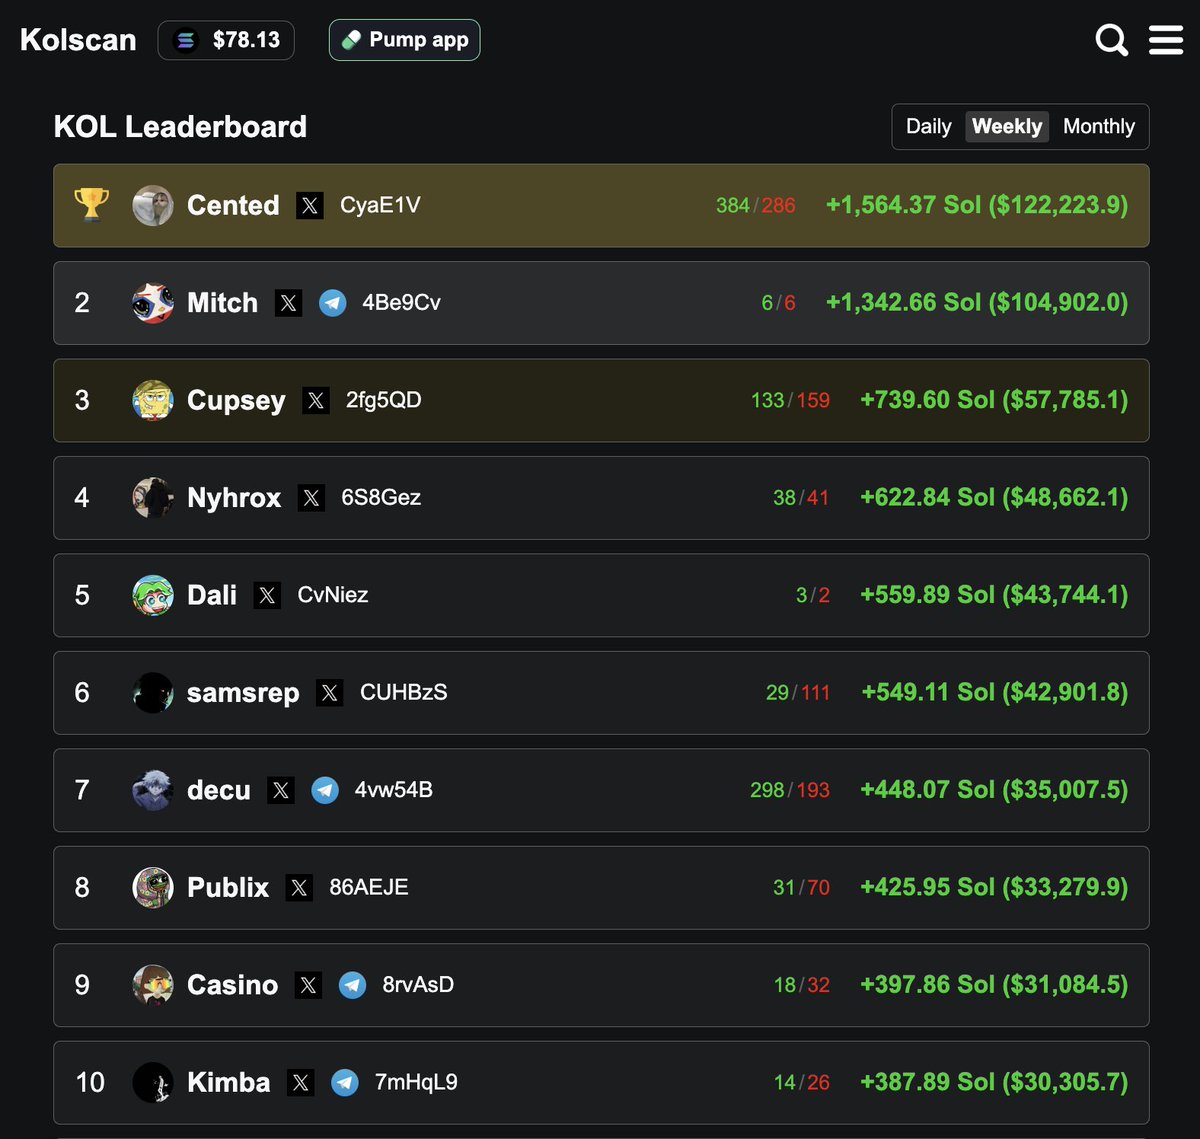Open Dali's profile name link
Viewport: 1200px width, 1139px height.
tap(212, 595)
